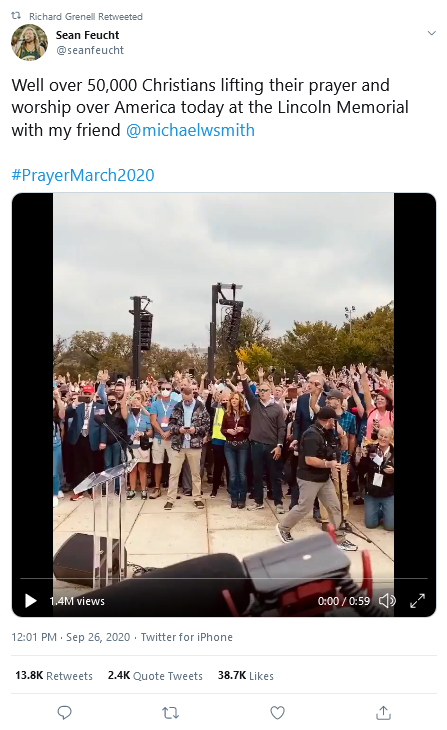View the 2.4K Quote Tweets list

tap(155, 676)
